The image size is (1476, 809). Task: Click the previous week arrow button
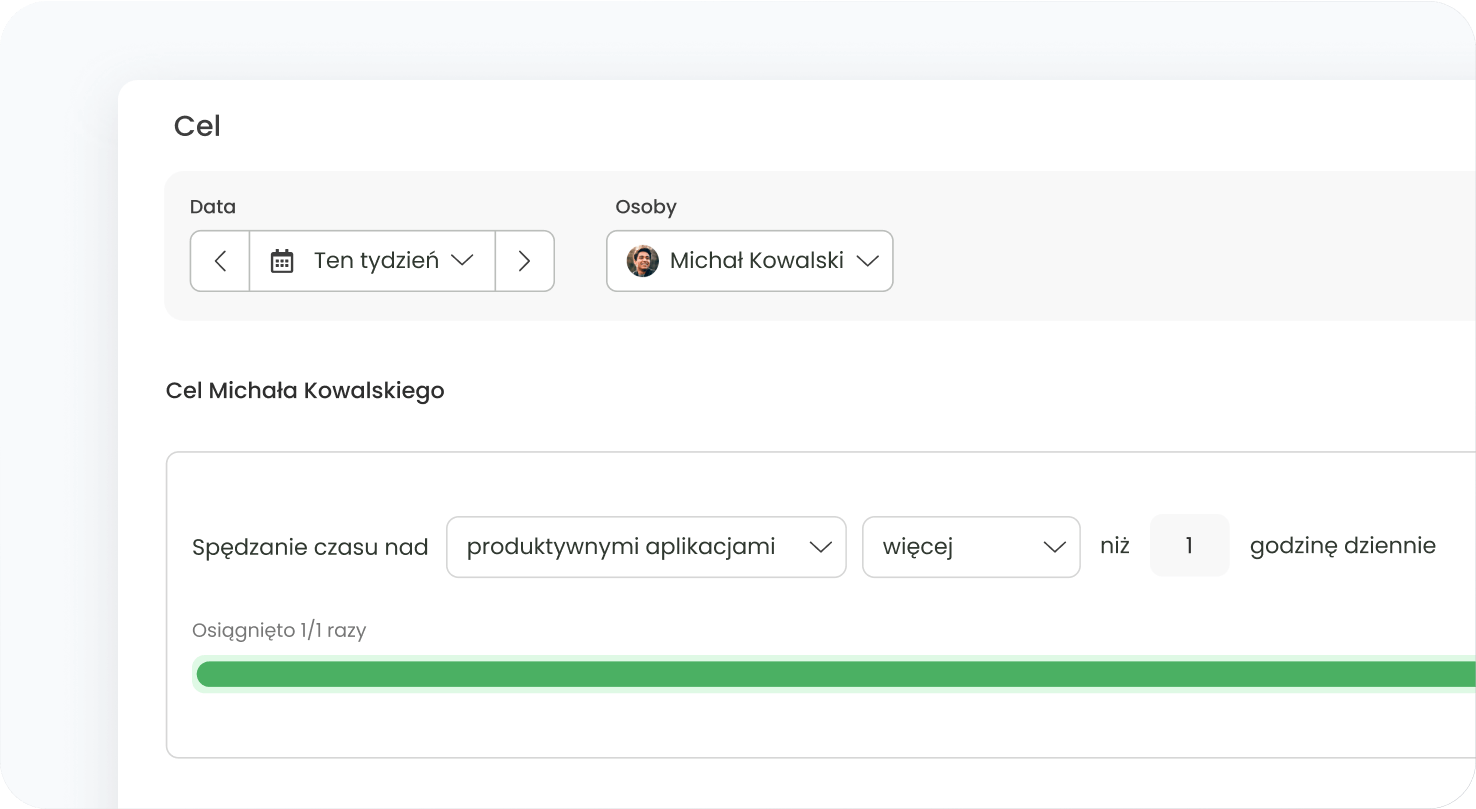point(220,261)
